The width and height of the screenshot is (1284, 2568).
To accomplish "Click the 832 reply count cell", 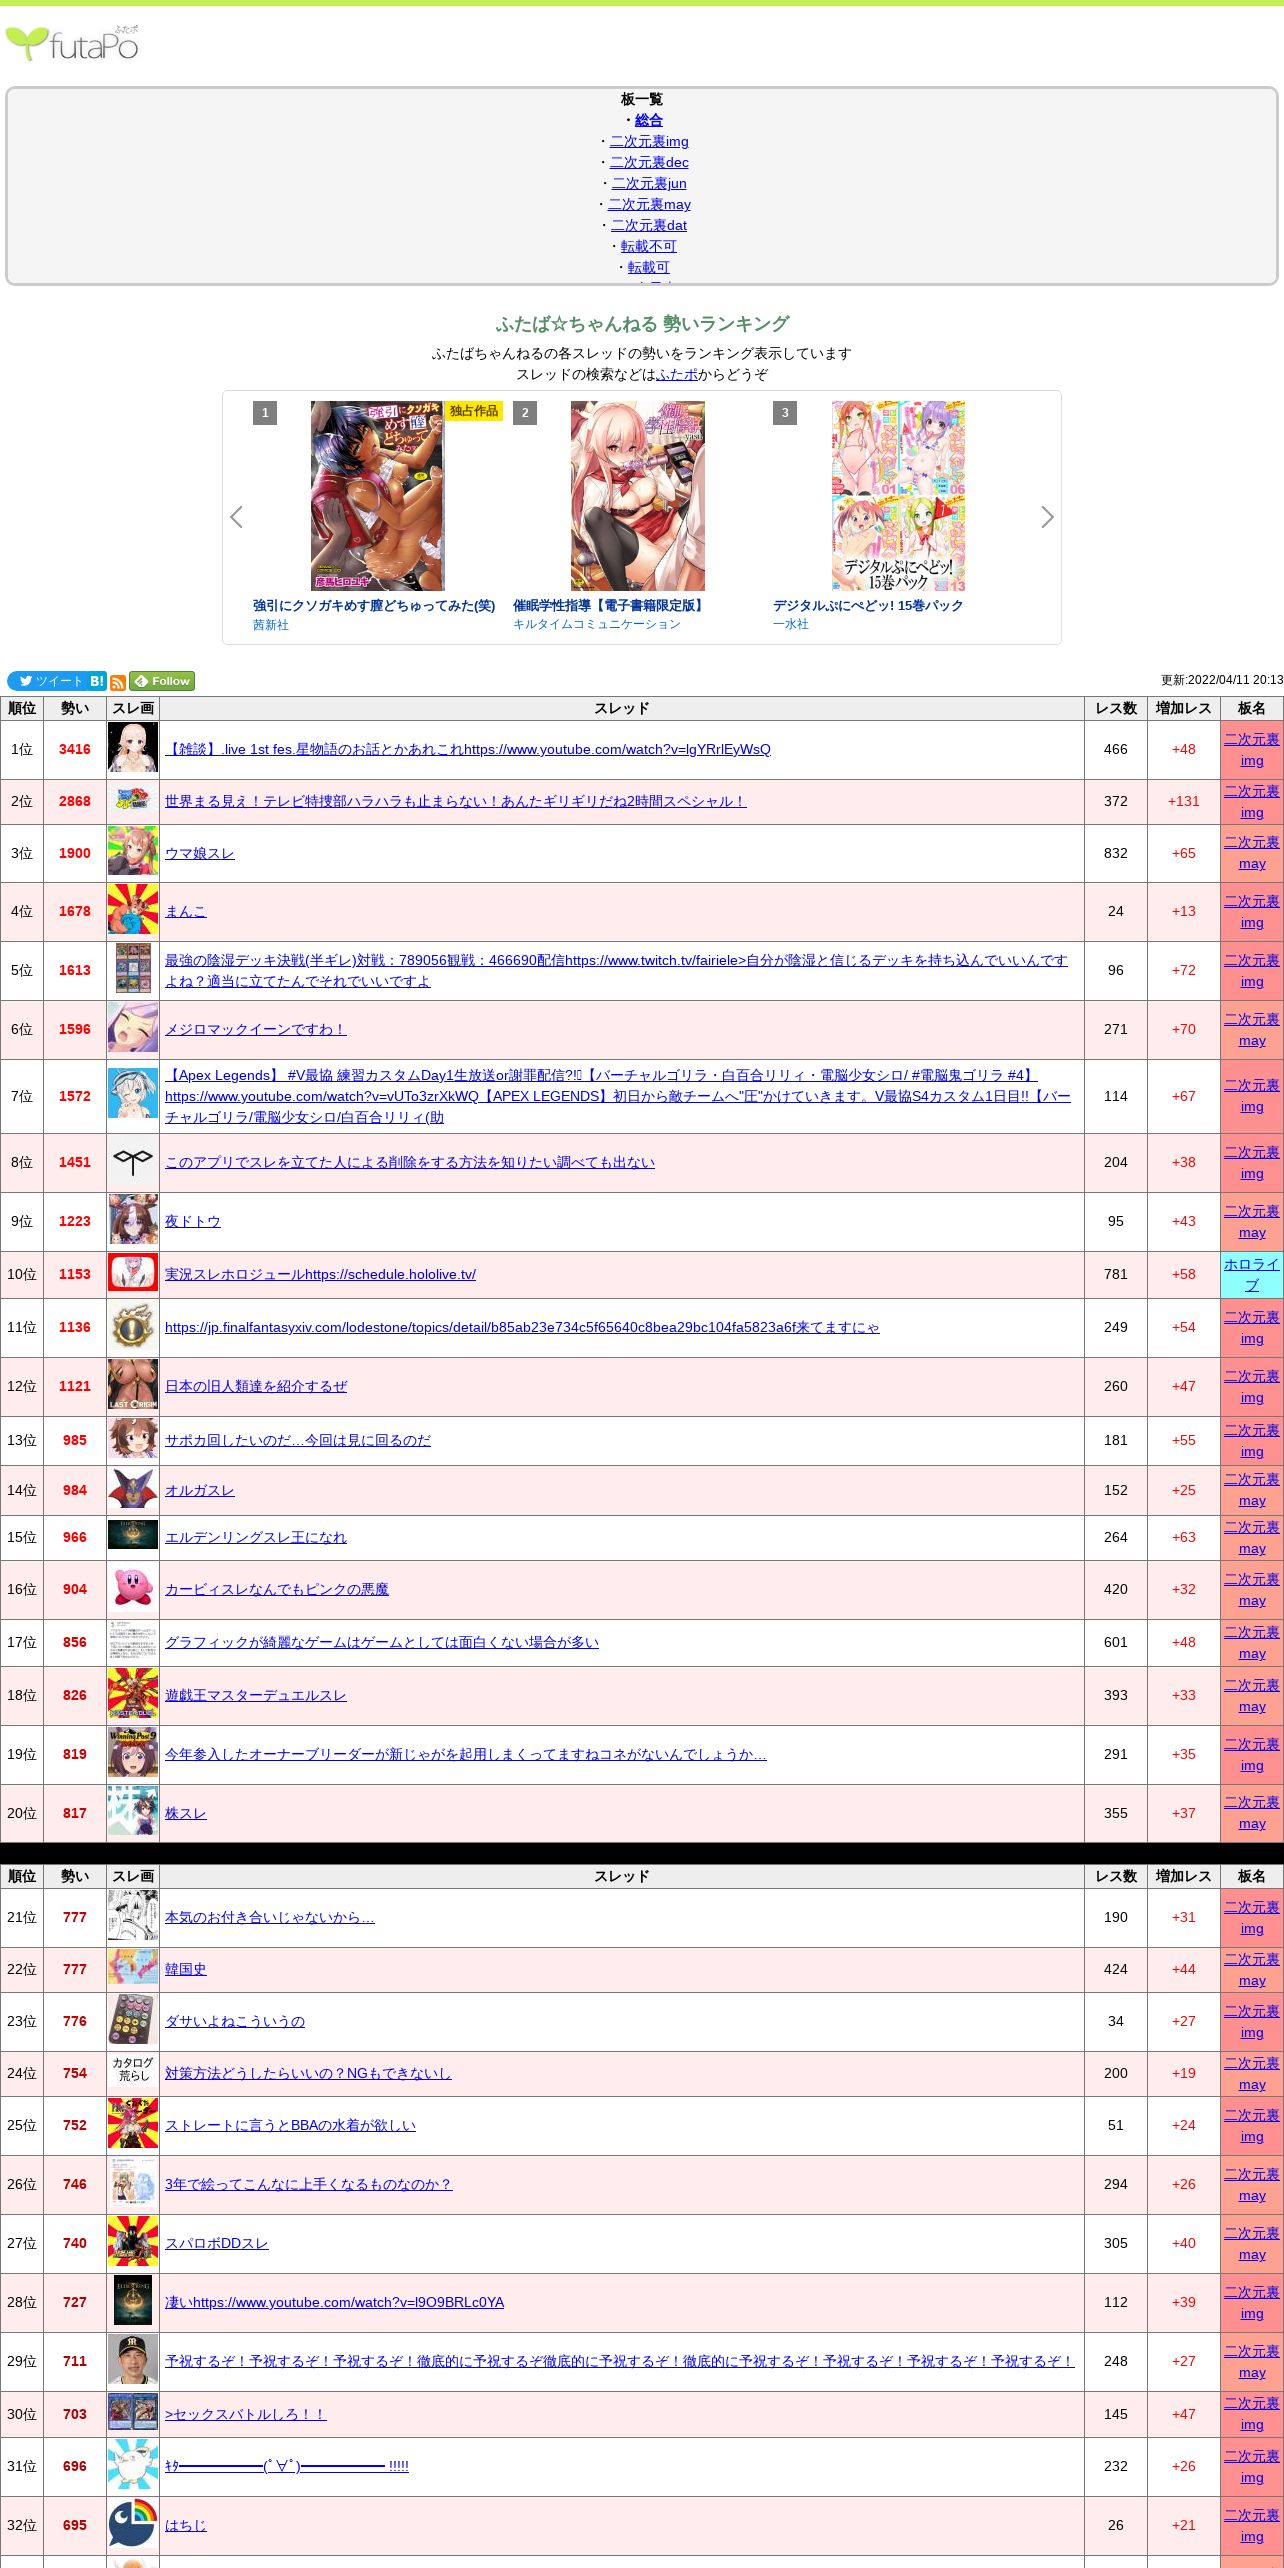I will pos(1116,853).
